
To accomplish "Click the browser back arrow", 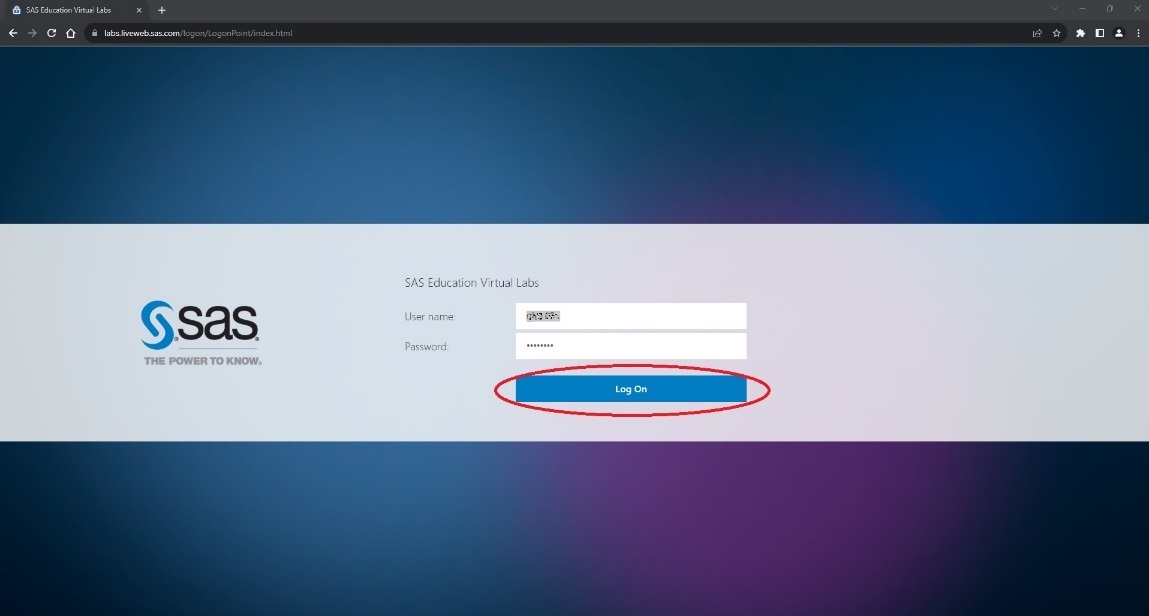I will coord(12,33).
